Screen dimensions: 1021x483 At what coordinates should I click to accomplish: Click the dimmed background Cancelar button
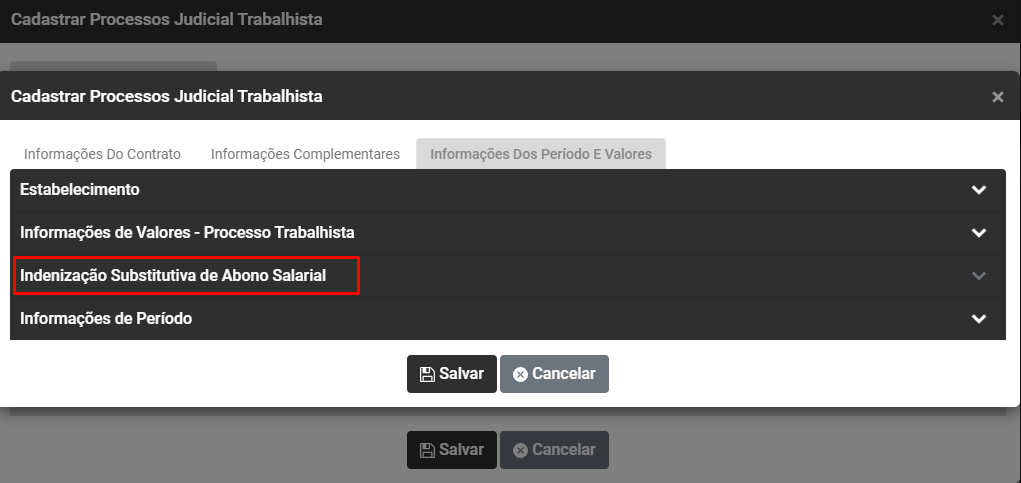tap(554, 450)
